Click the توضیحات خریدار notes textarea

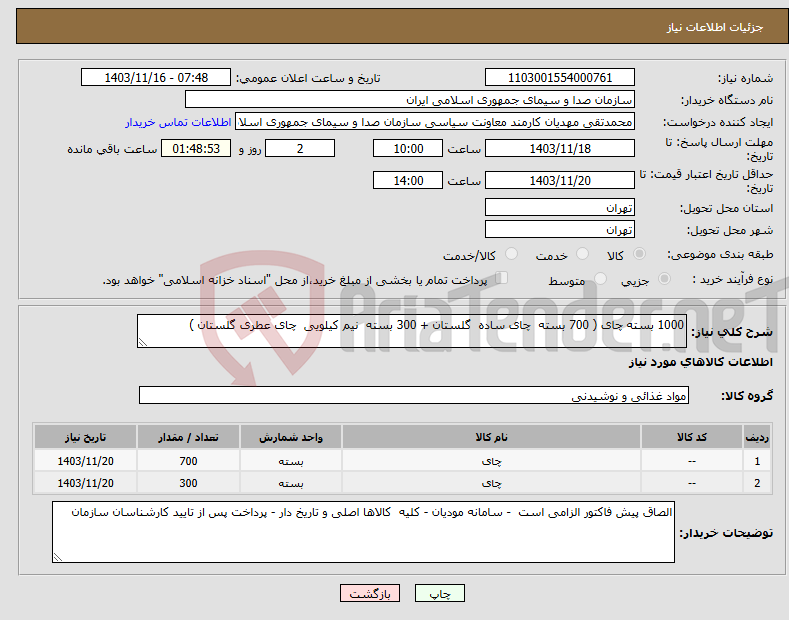pyautogui.click(x=363, y=532)
